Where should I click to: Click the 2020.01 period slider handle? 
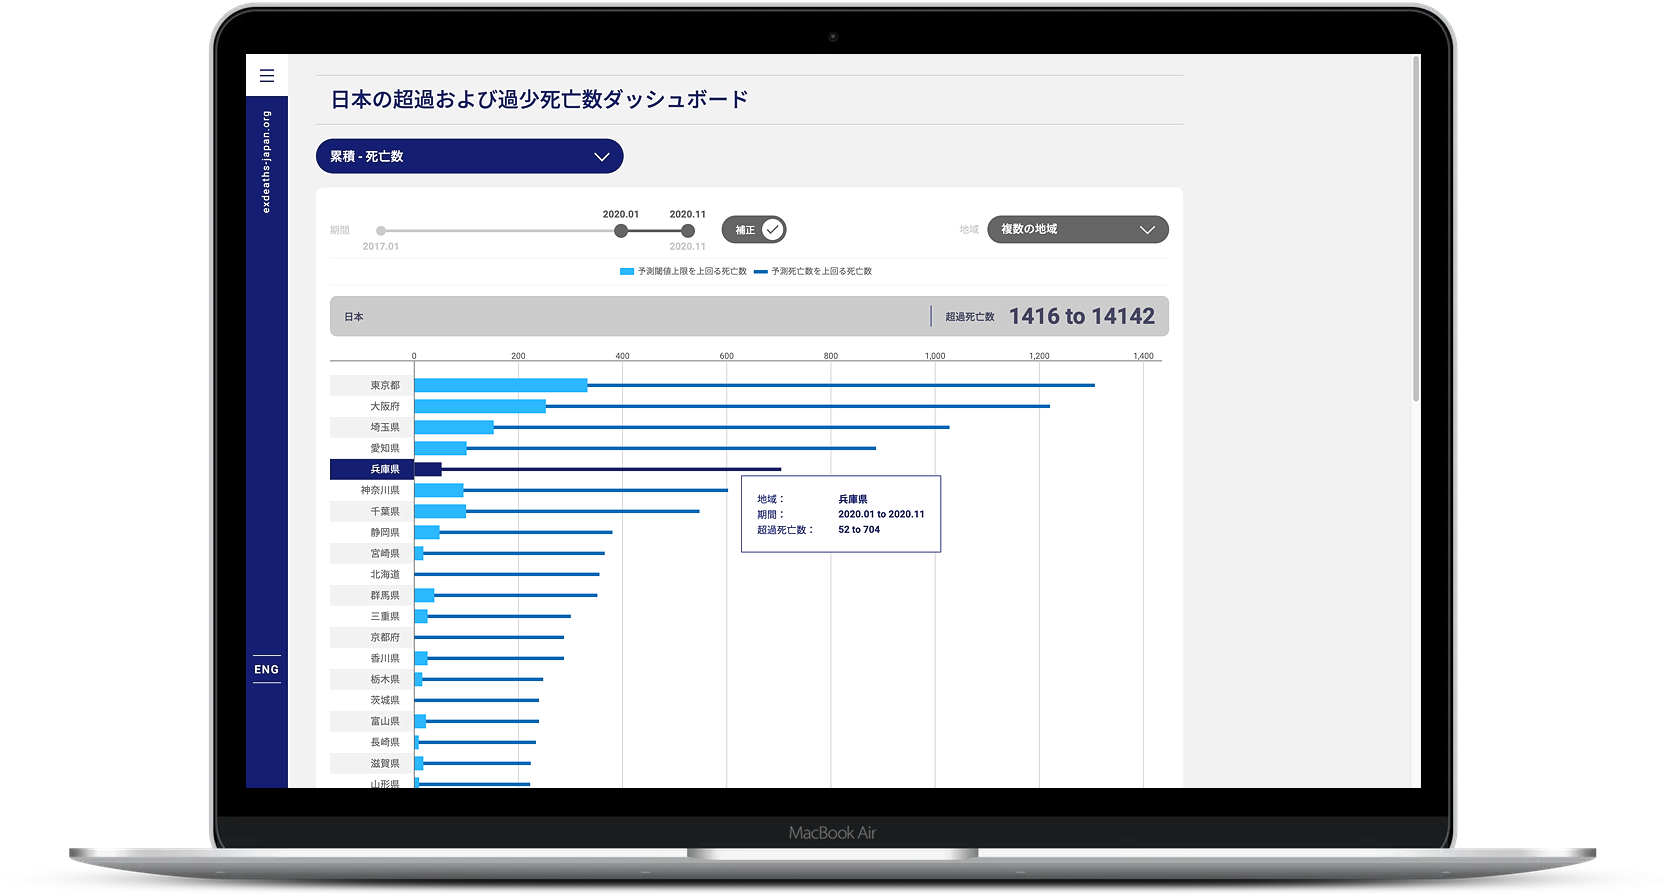click(621, 231)
